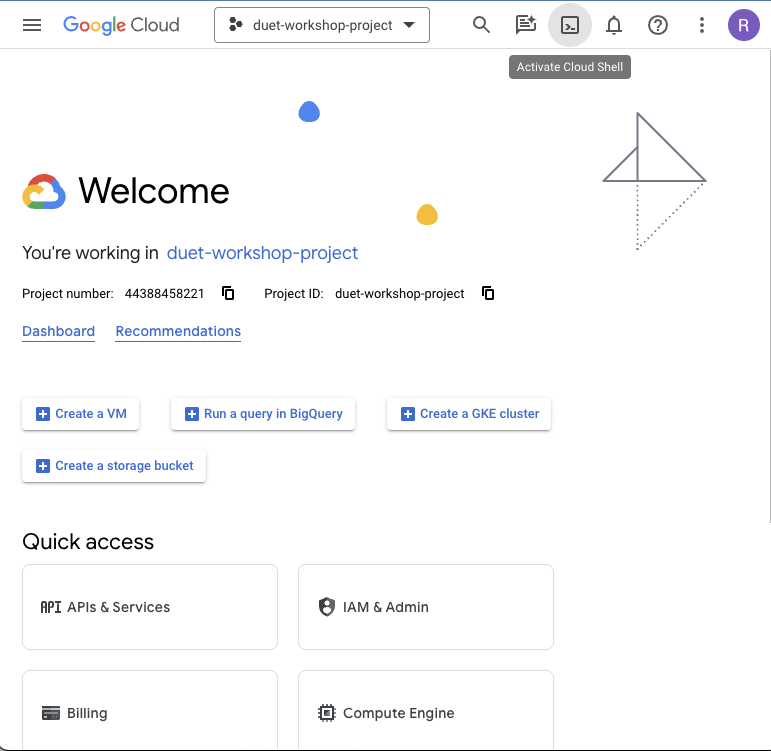
Task: Click the Create a VM button
Action: click(x=81, y=414)
